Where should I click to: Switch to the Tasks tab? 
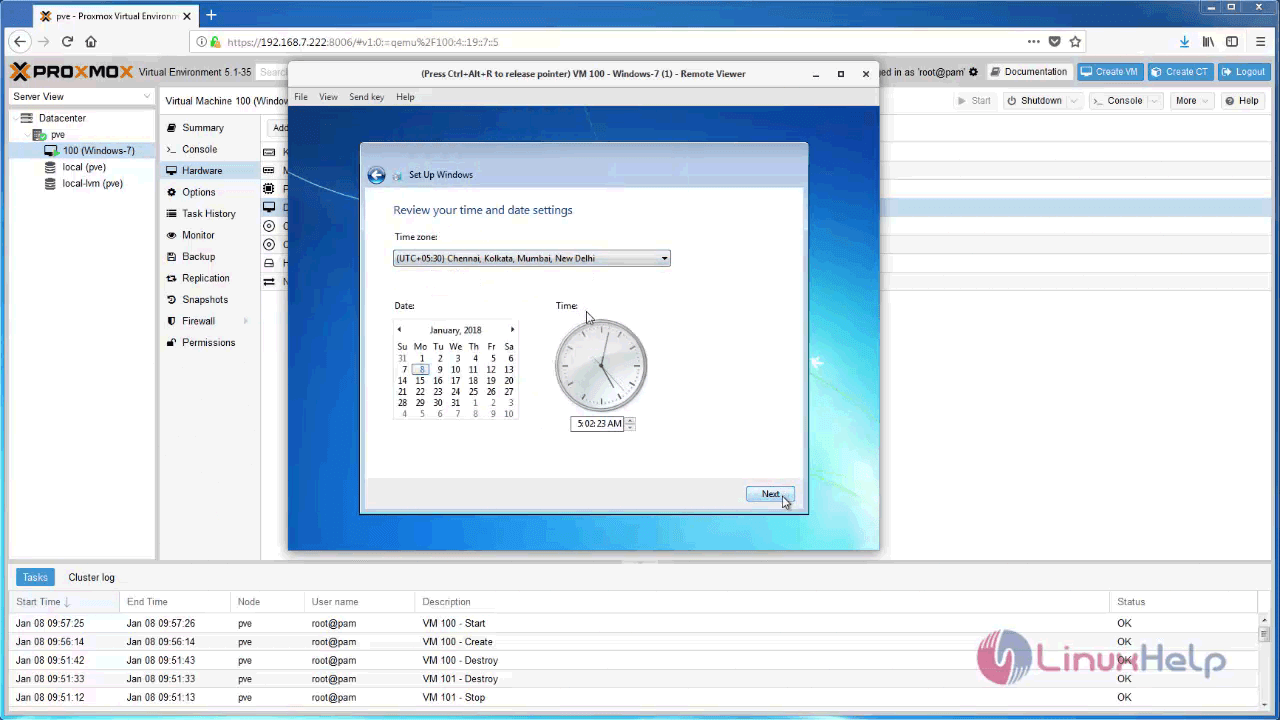coord(35,577)
